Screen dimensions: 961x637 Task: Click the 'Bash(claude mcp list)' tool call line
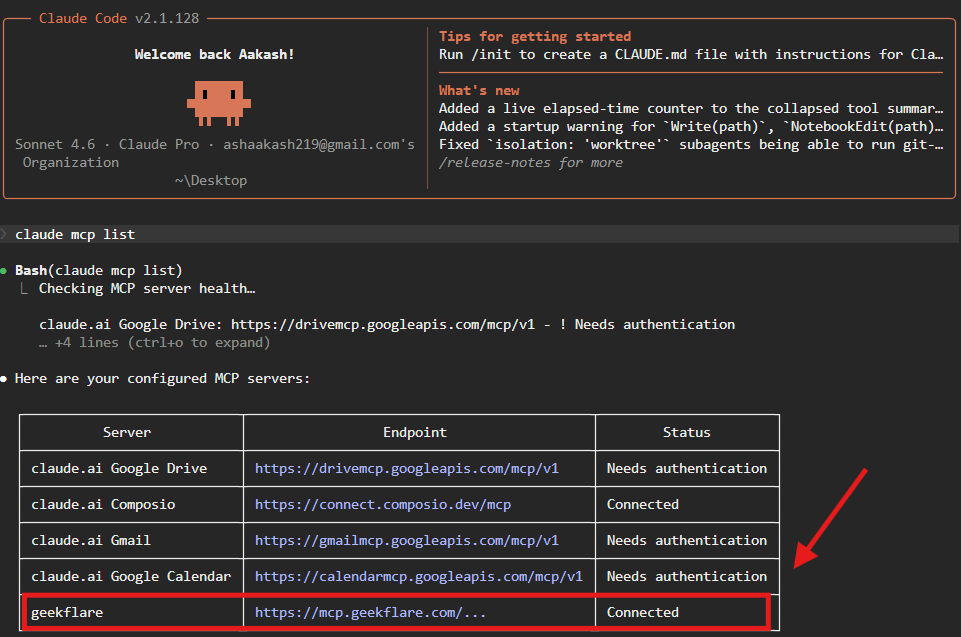99,270
